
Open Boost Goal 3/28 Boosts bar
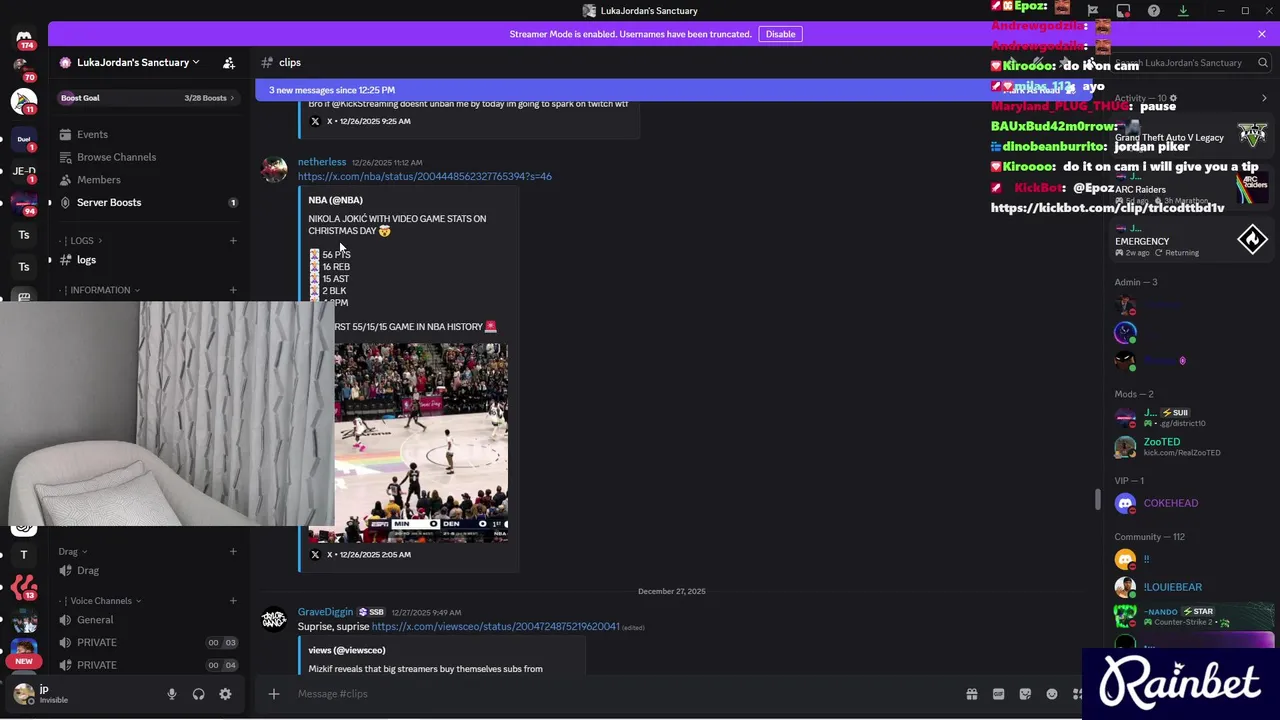tap(148, 98)
